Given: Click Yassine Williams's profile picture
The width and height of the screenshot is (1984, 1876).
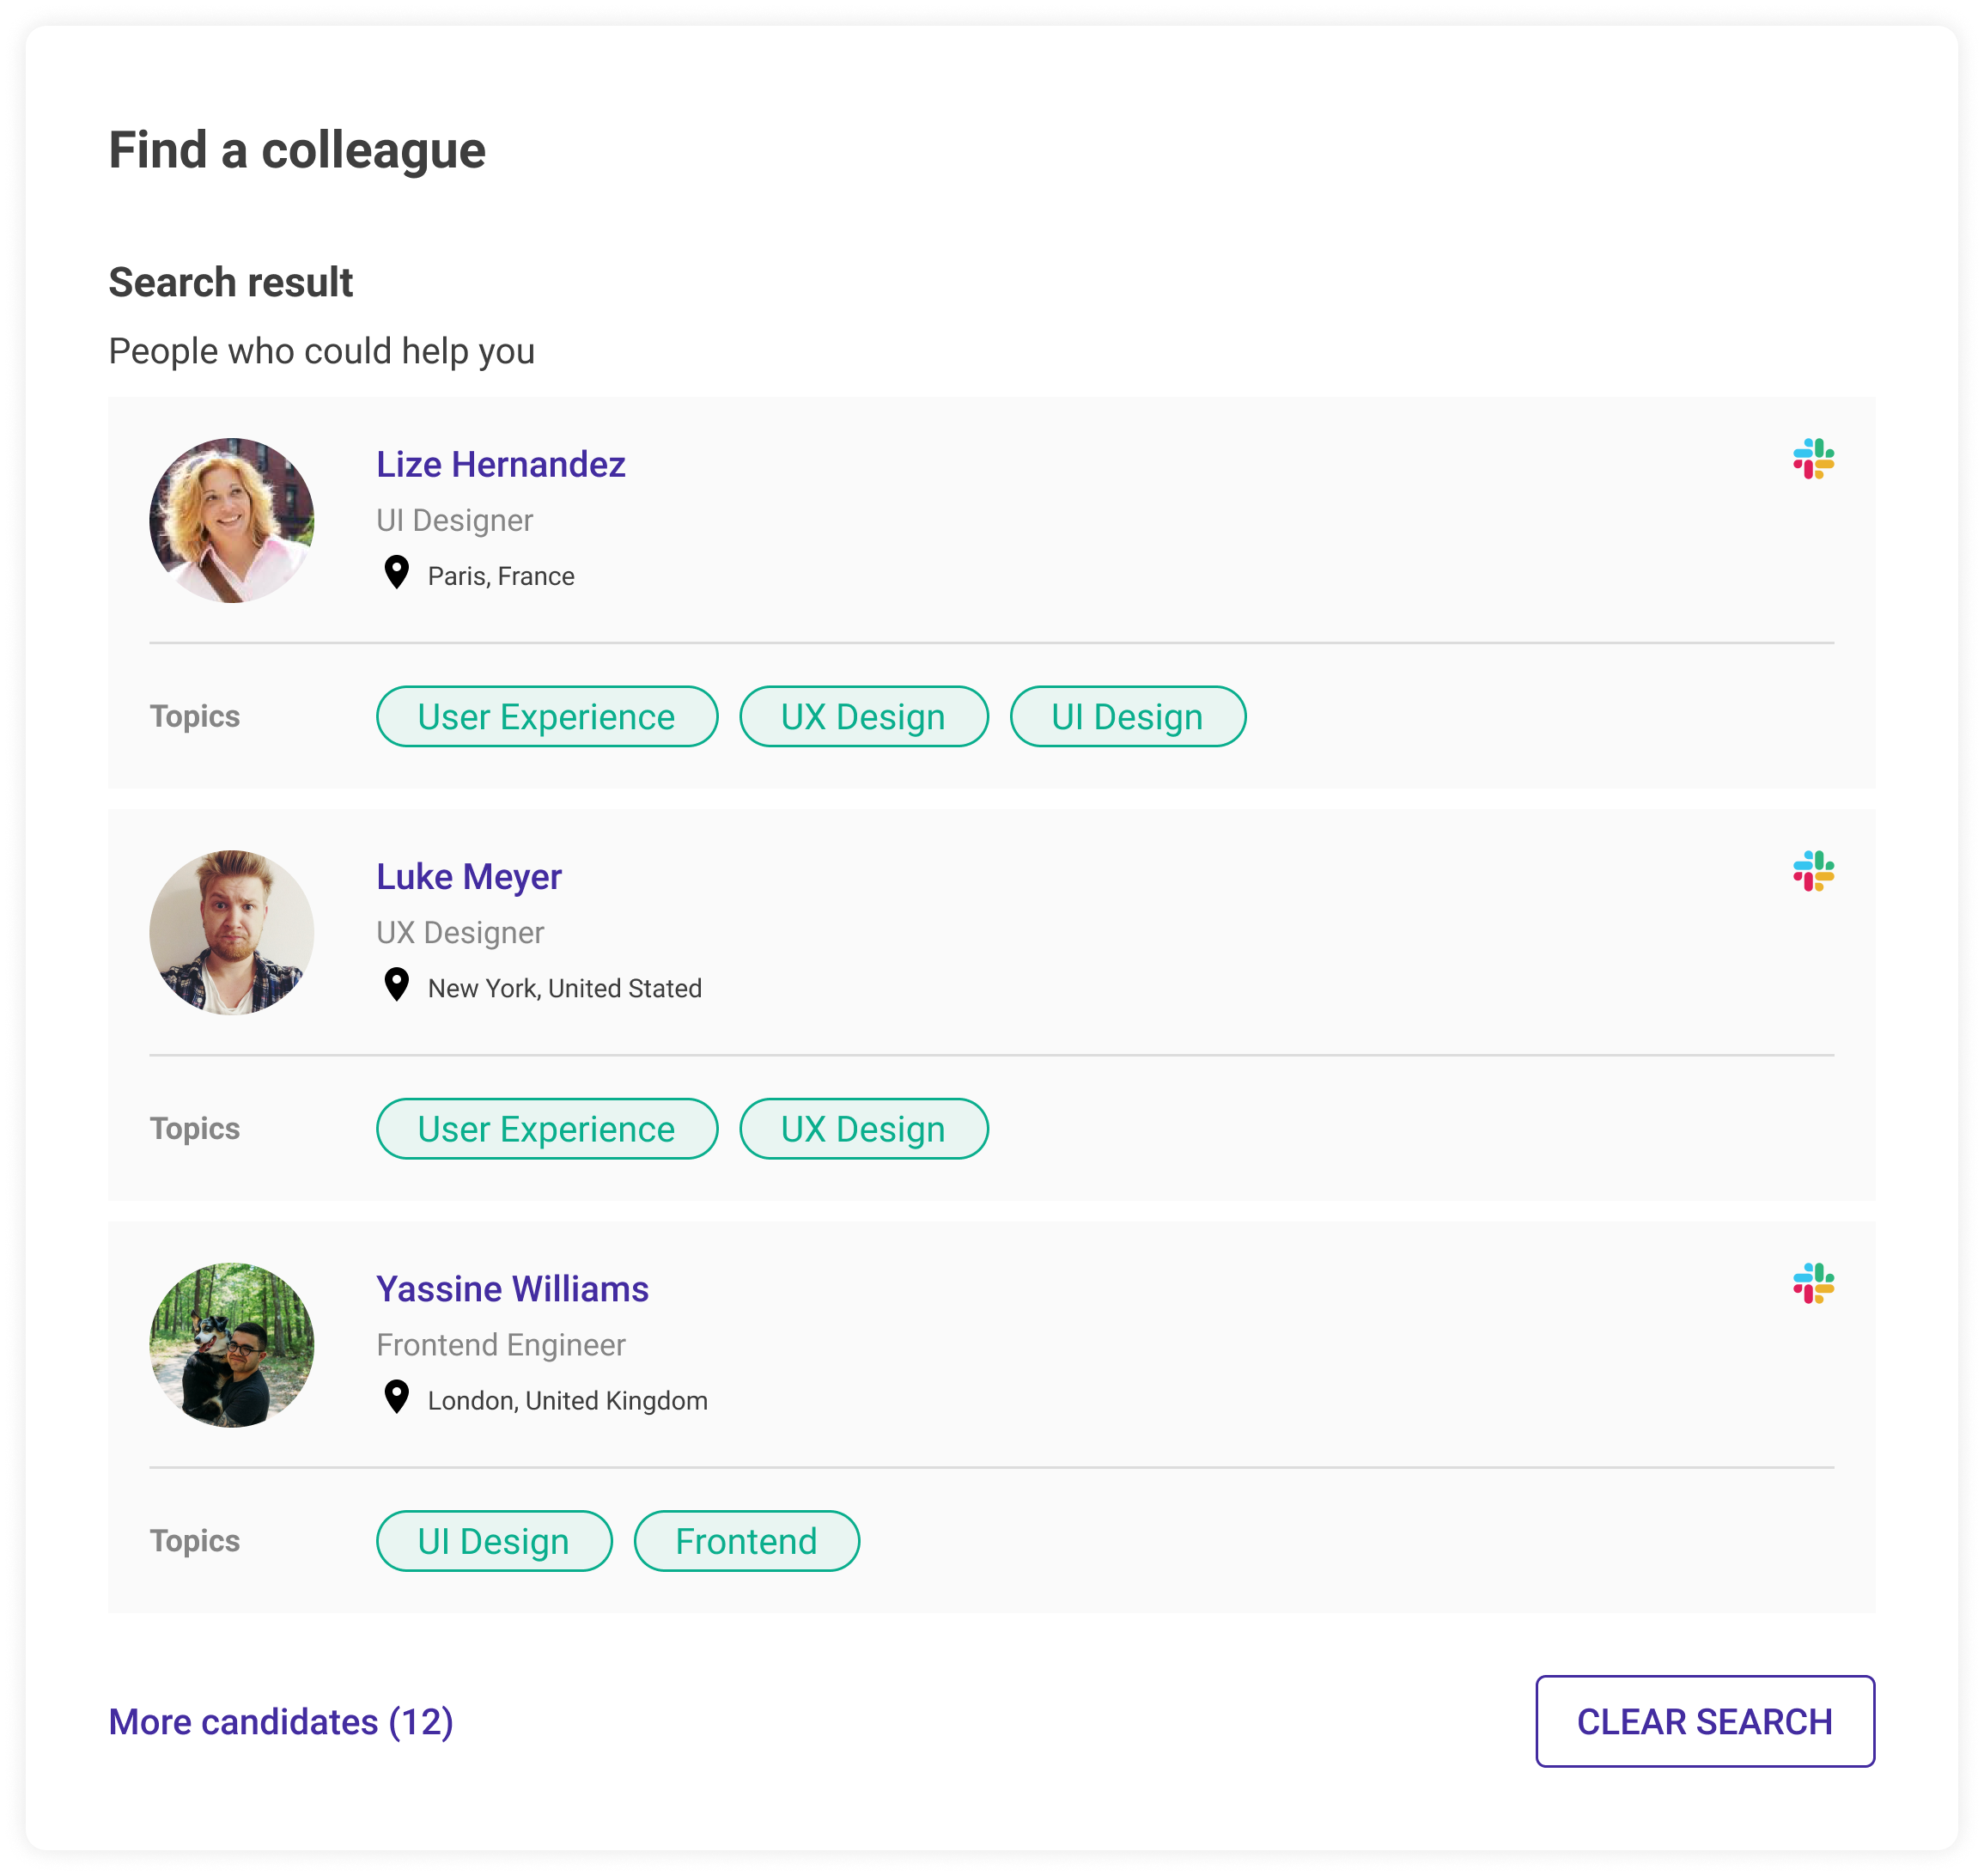Looking at the screenshot, I should click(x=231, y=1344).
